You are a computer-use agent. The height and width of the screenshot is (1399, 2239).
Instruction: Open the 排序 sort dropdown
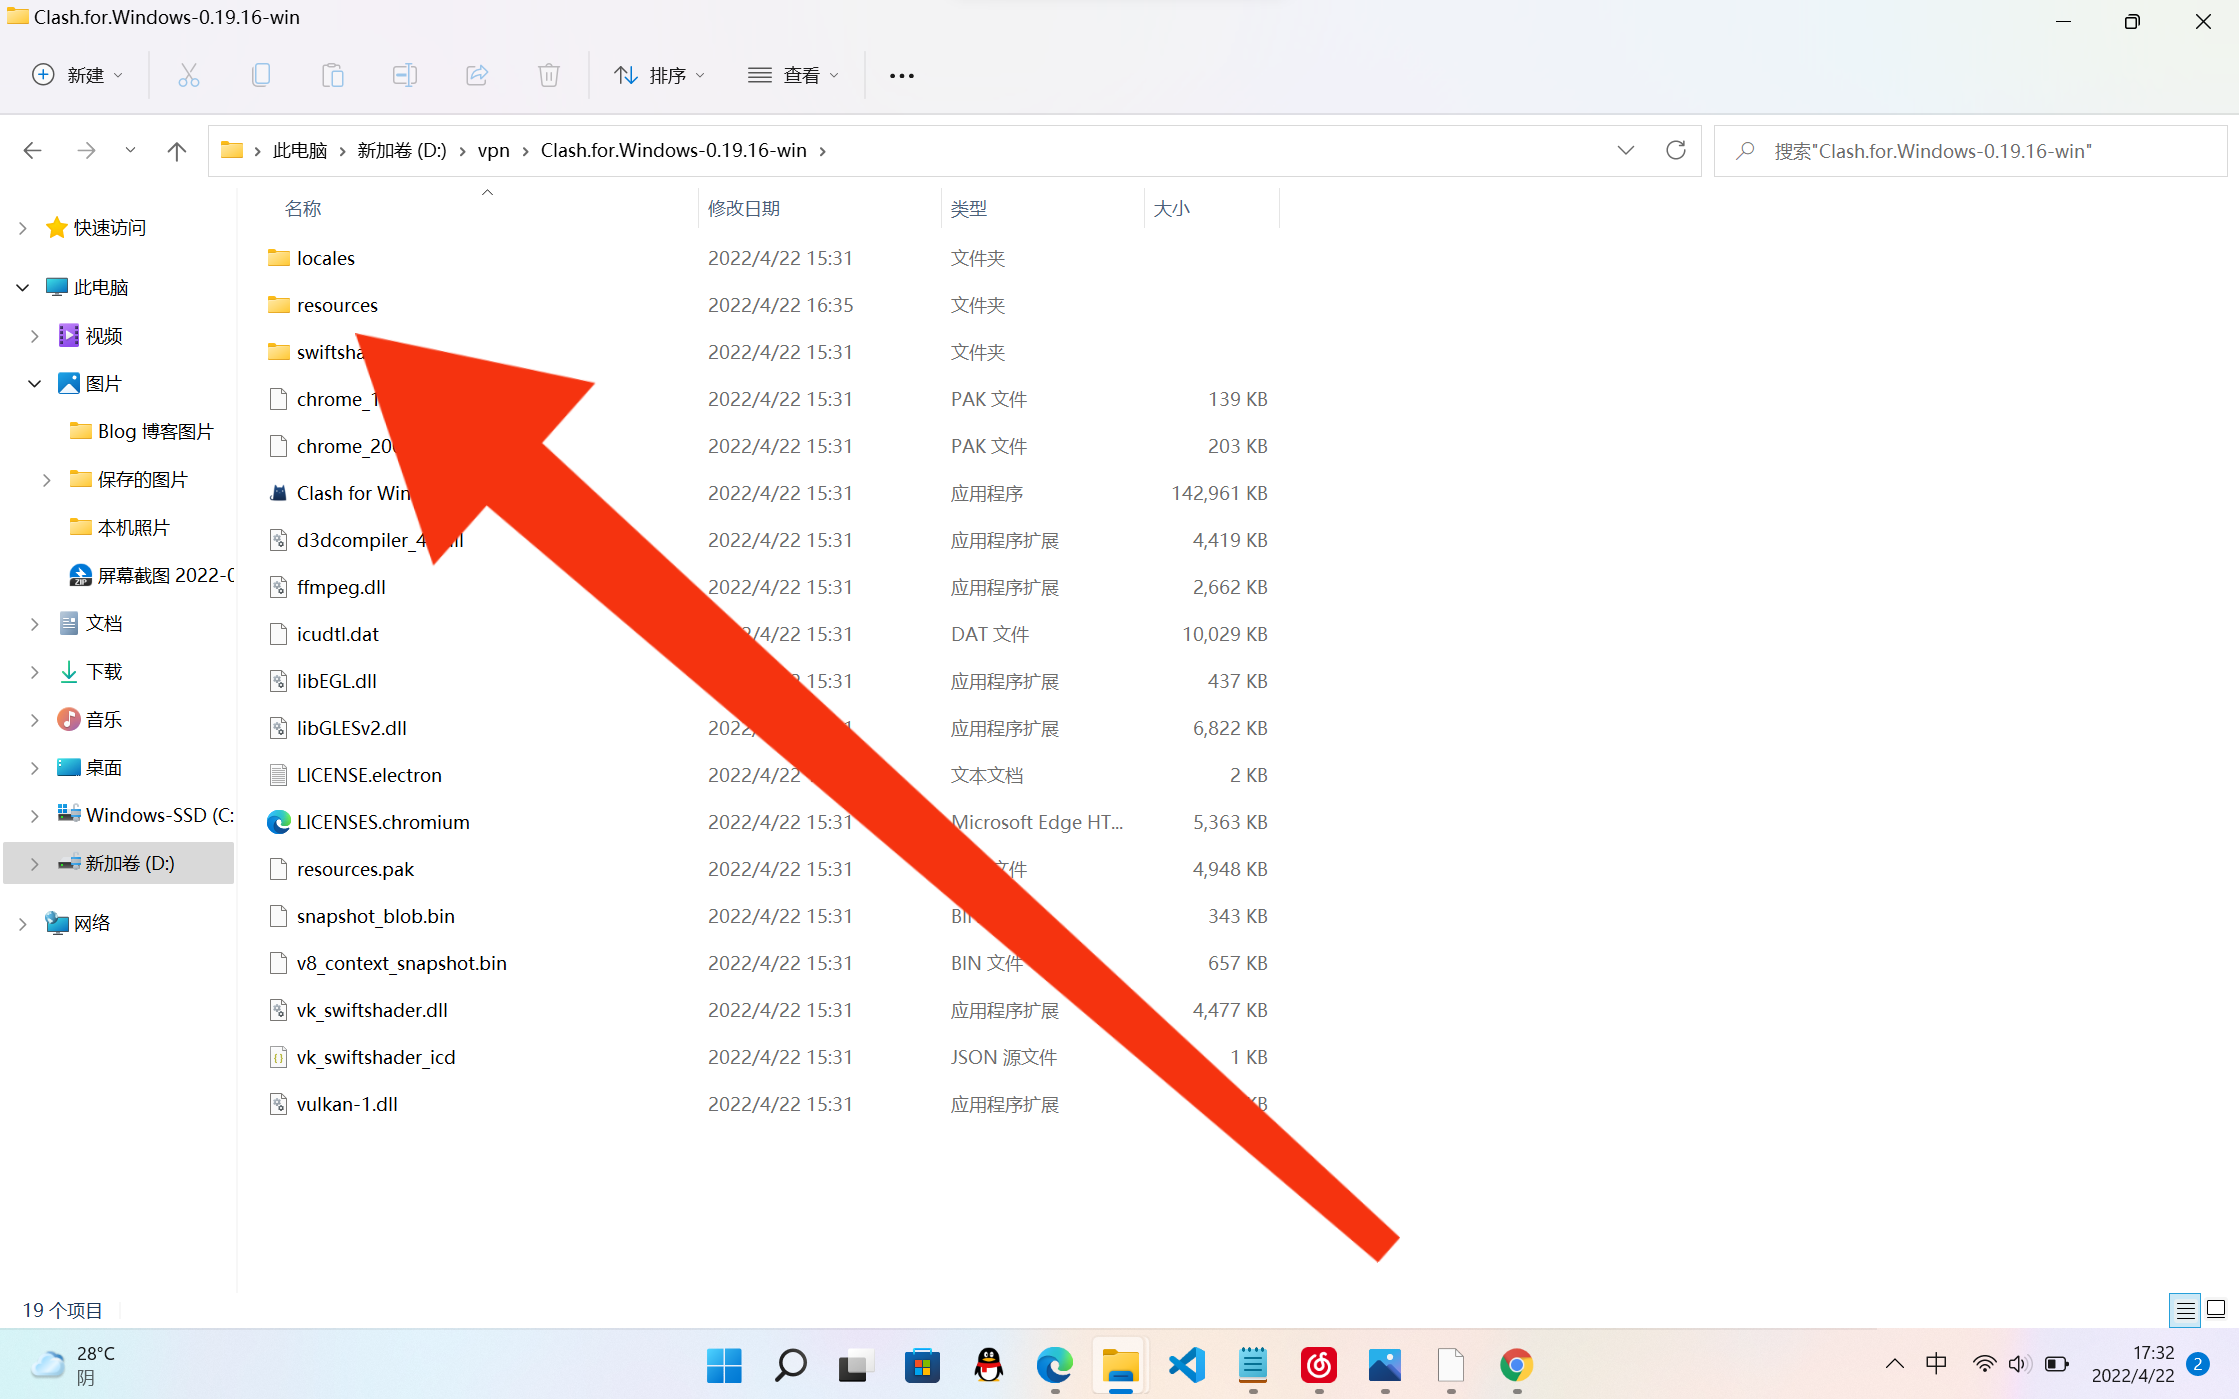tap(660, 75)
